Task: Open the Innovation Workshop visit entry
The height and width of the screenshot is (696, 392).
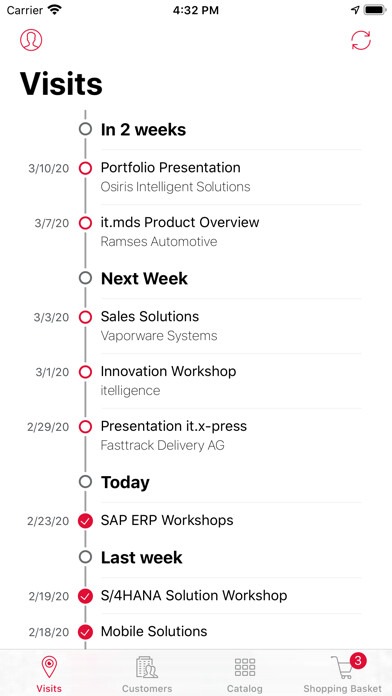Action: pyautogui.click(x=231, y=381)
